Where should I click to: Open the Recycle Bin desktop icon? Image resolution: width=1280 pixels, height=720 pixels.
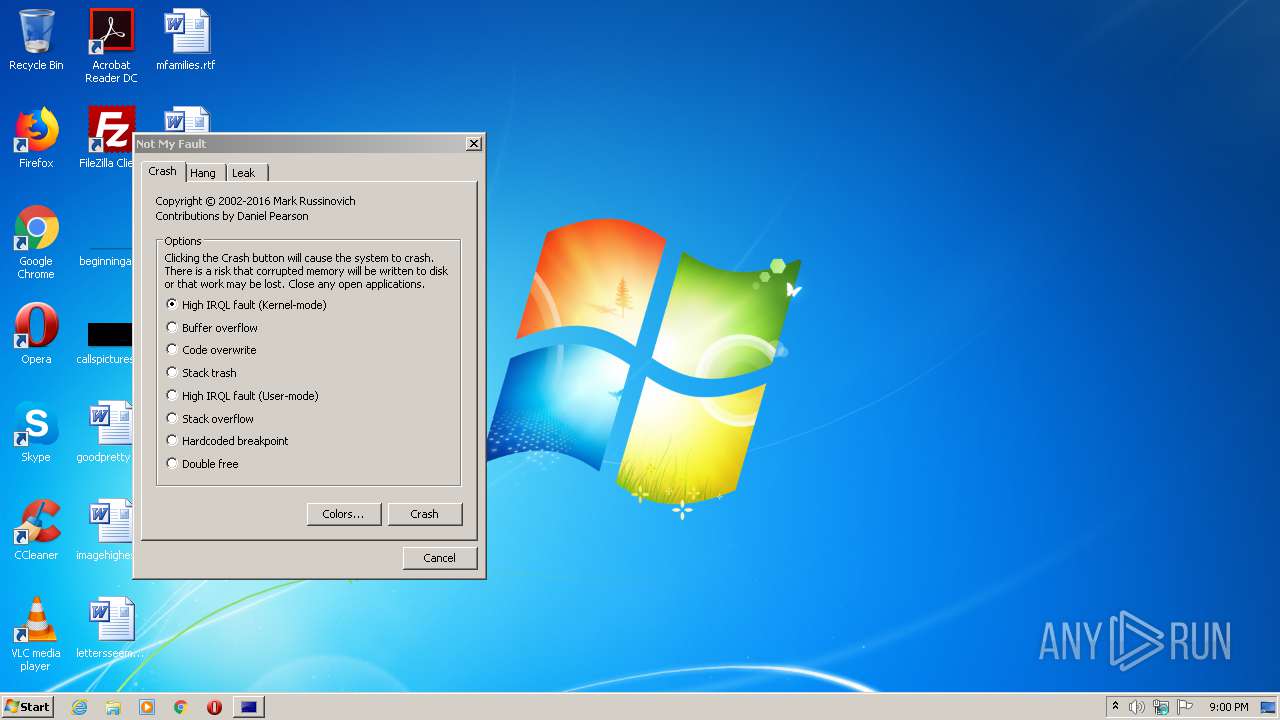pyautogui.click(x=36, y=40)
